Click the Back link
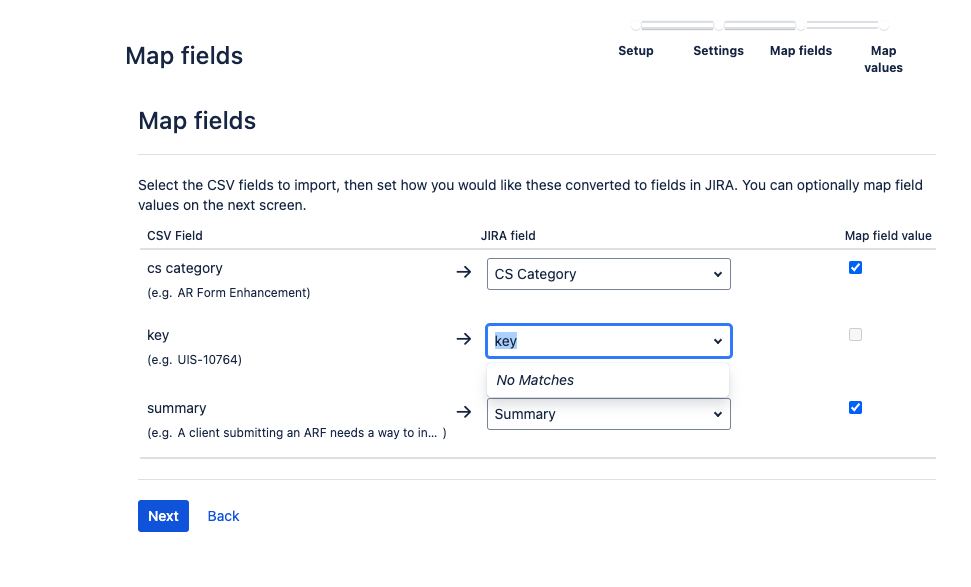The width and height of the screenshot is (971, 587). 222,516
